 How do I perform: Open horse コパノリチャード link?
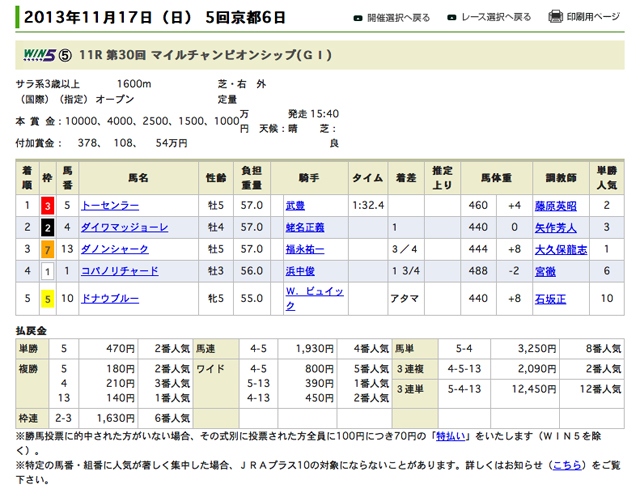pyautogui.click(x=120, y=271)
